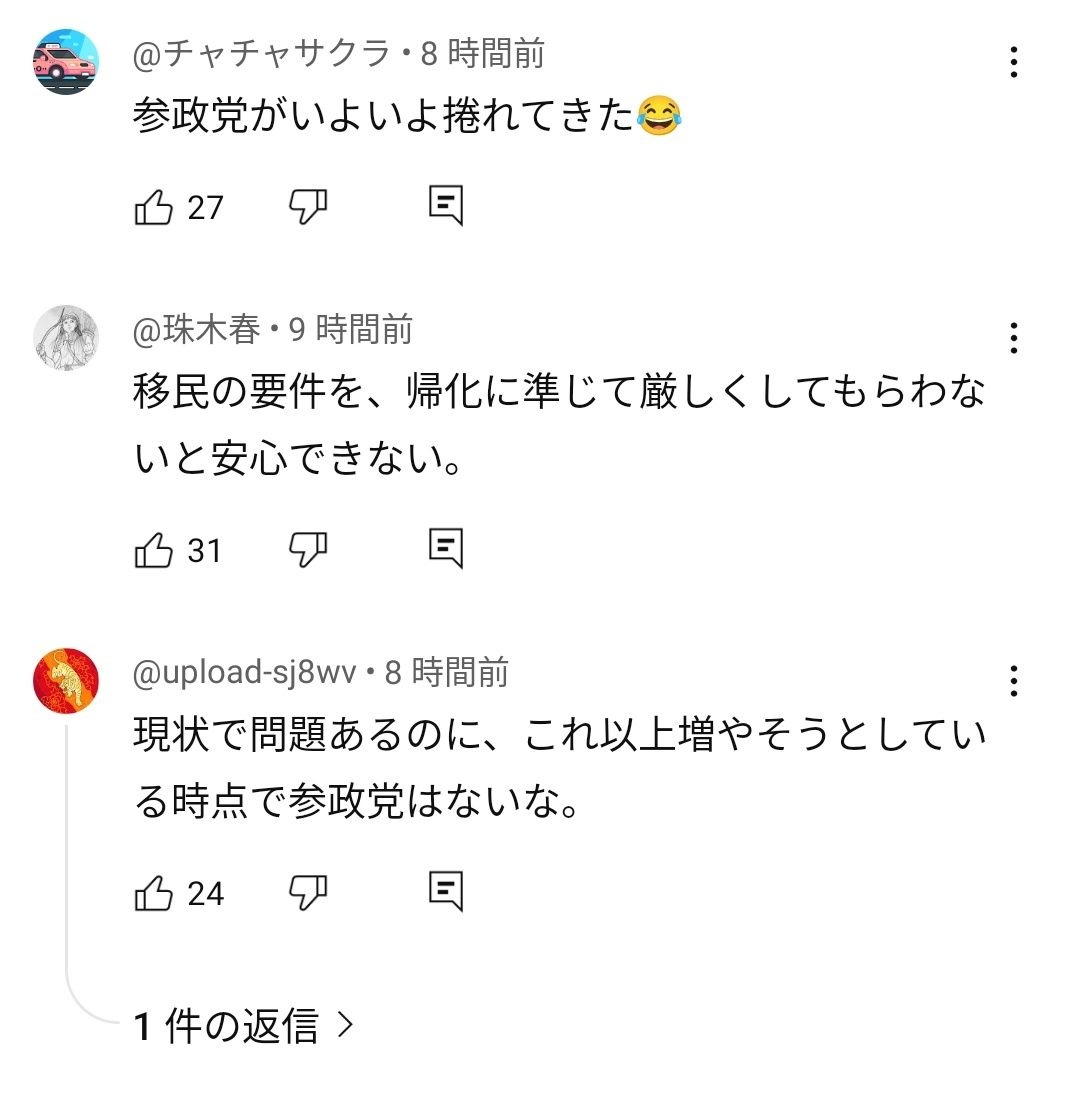The height and width of the screenshot is (1093, 1080).
Task: Open the red tiger profile avatar
Action: [x=66, y=681]
